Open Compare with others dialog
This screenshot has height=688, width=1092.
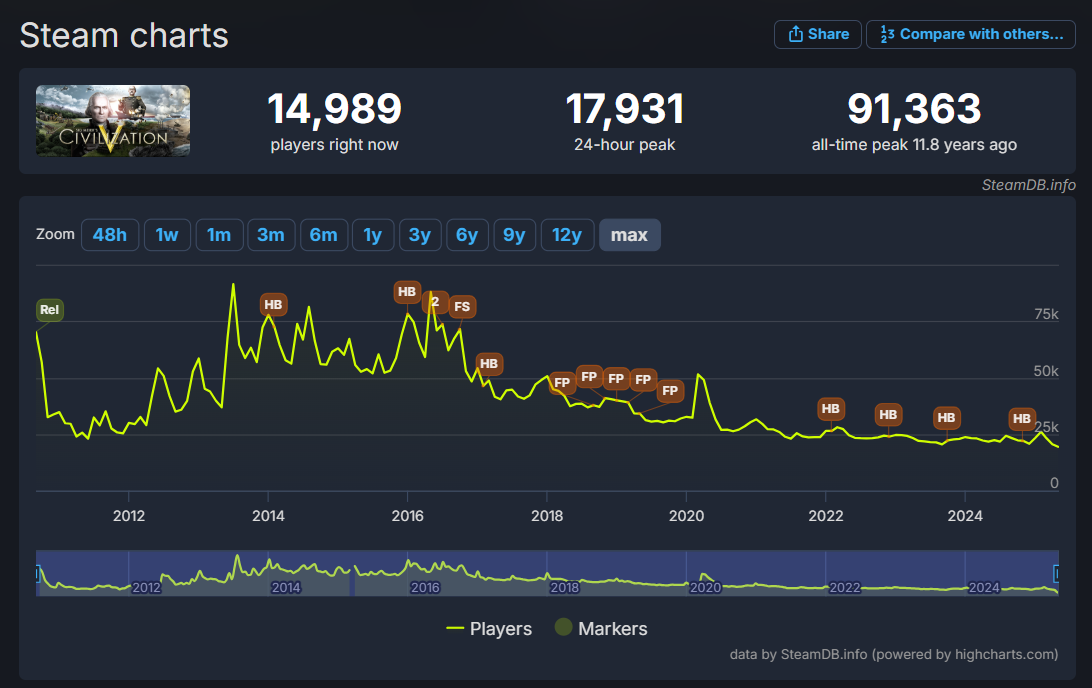(x=971, y=34)
